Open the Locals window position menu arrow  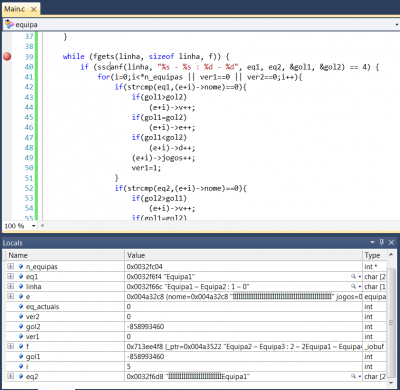click(x=372, y=243)
